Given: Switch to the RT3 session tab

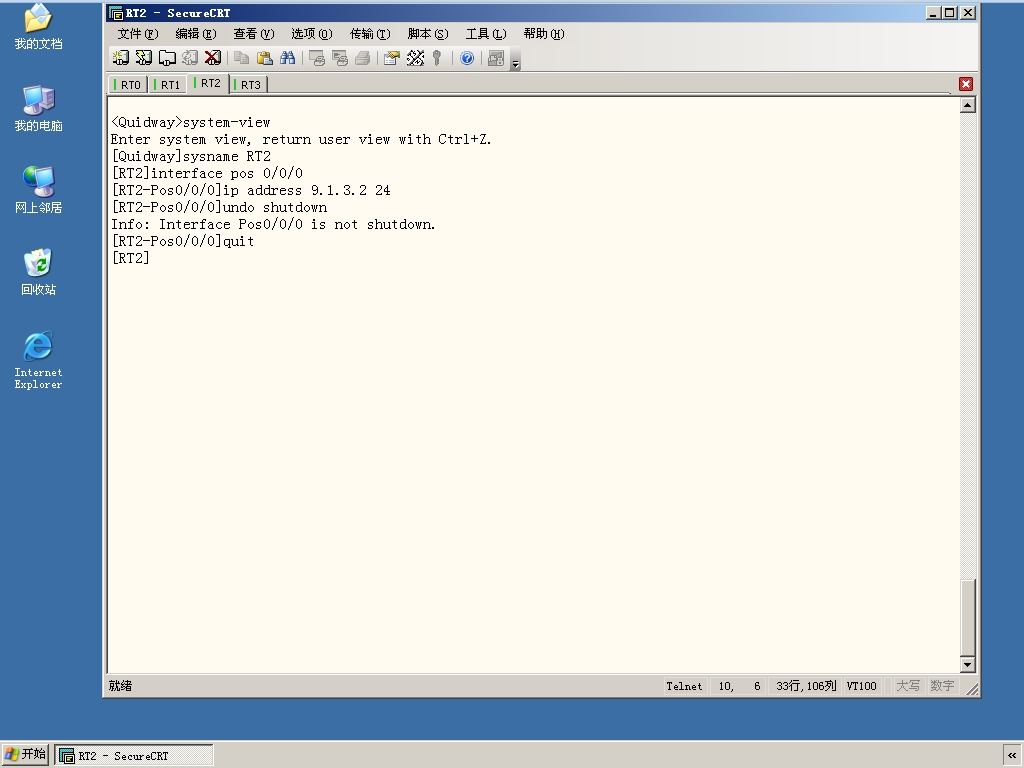Looking at the screenshot, I should (x=248, y=85).
